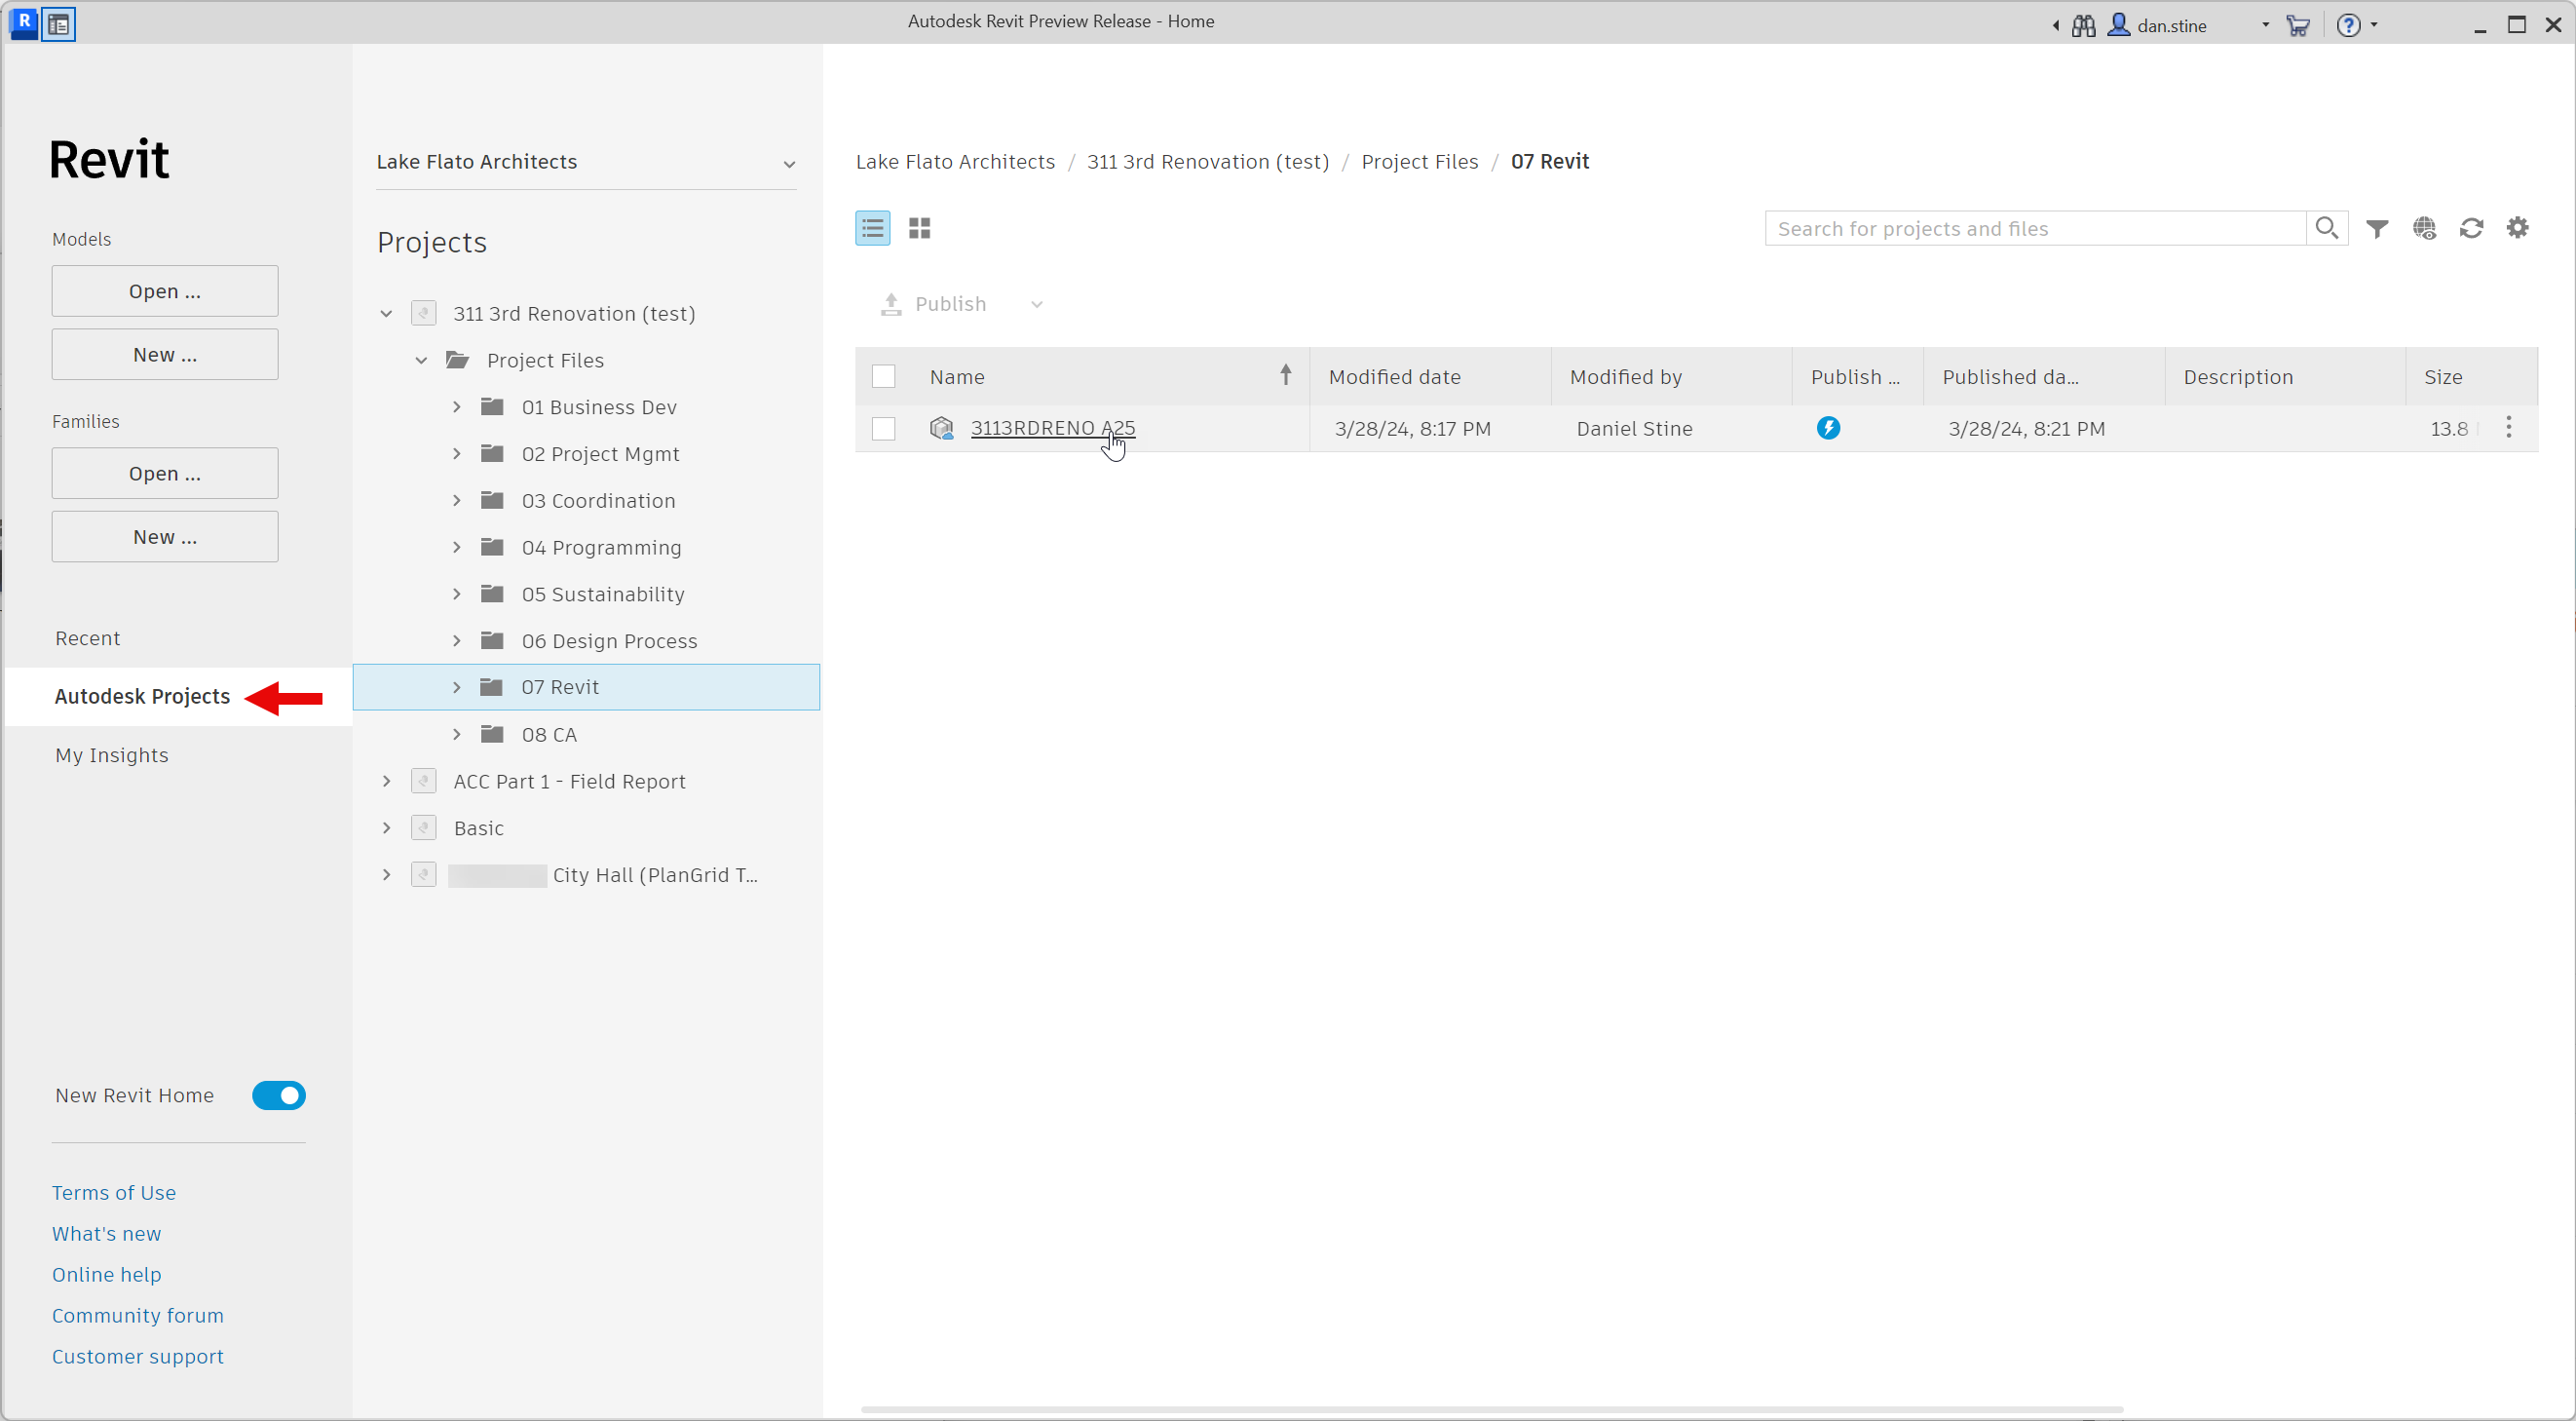Open the settings gear icon
This screenshot has width=2576, height=1421.
(x=2517, y=227)
